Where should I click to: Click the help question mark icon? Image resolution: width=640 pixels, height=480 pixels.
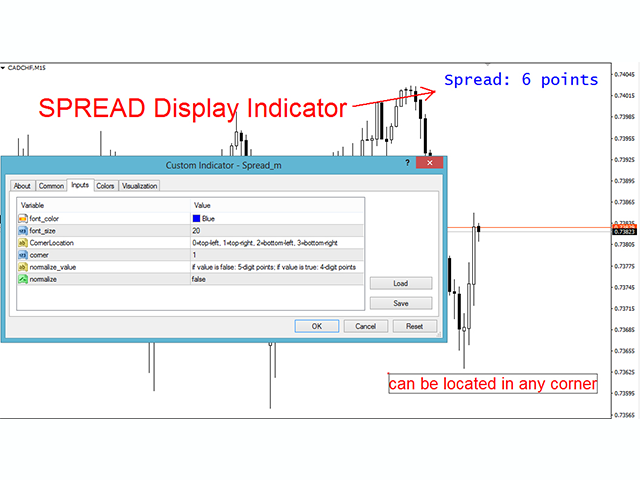407,163
